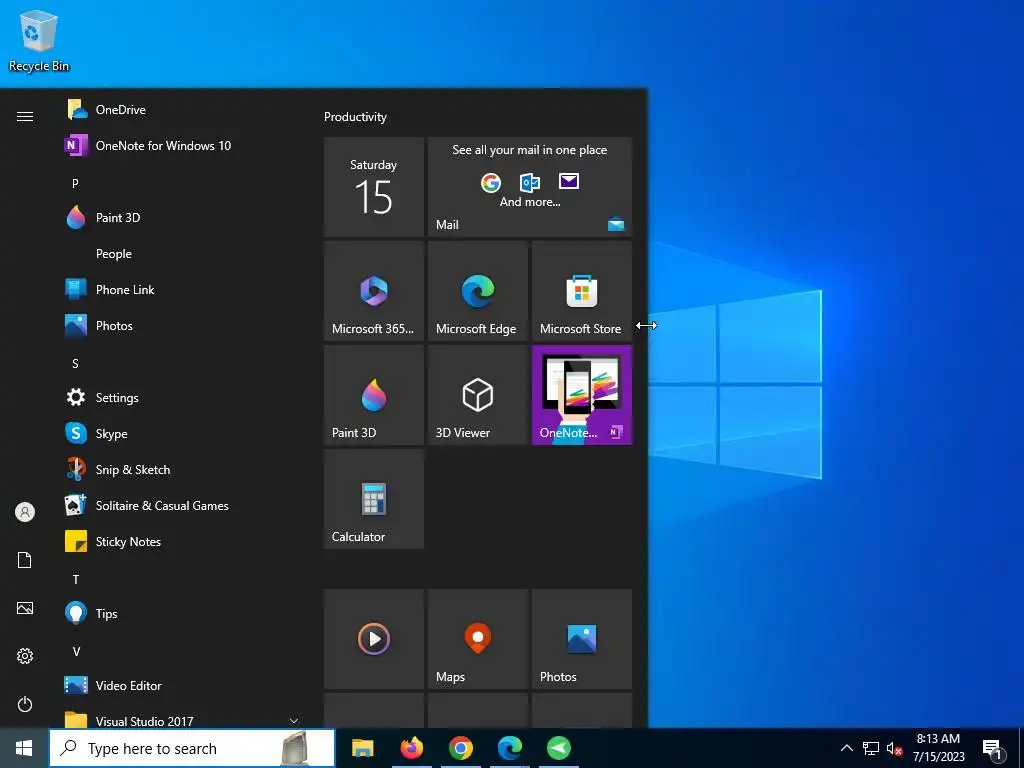Screen dimensions: 1024x768
Task: Jump to letter V section header
Action: 76,651
